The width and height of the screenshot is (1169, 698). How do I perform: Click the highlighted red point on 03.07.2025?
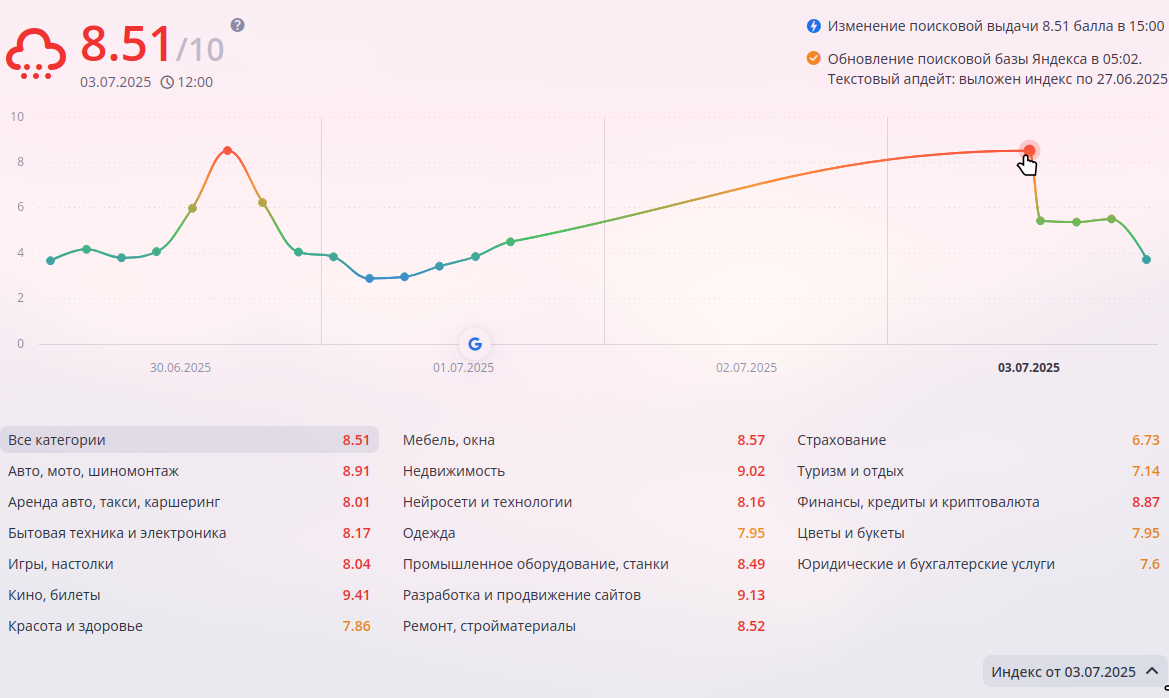(x=1029, y=151)
